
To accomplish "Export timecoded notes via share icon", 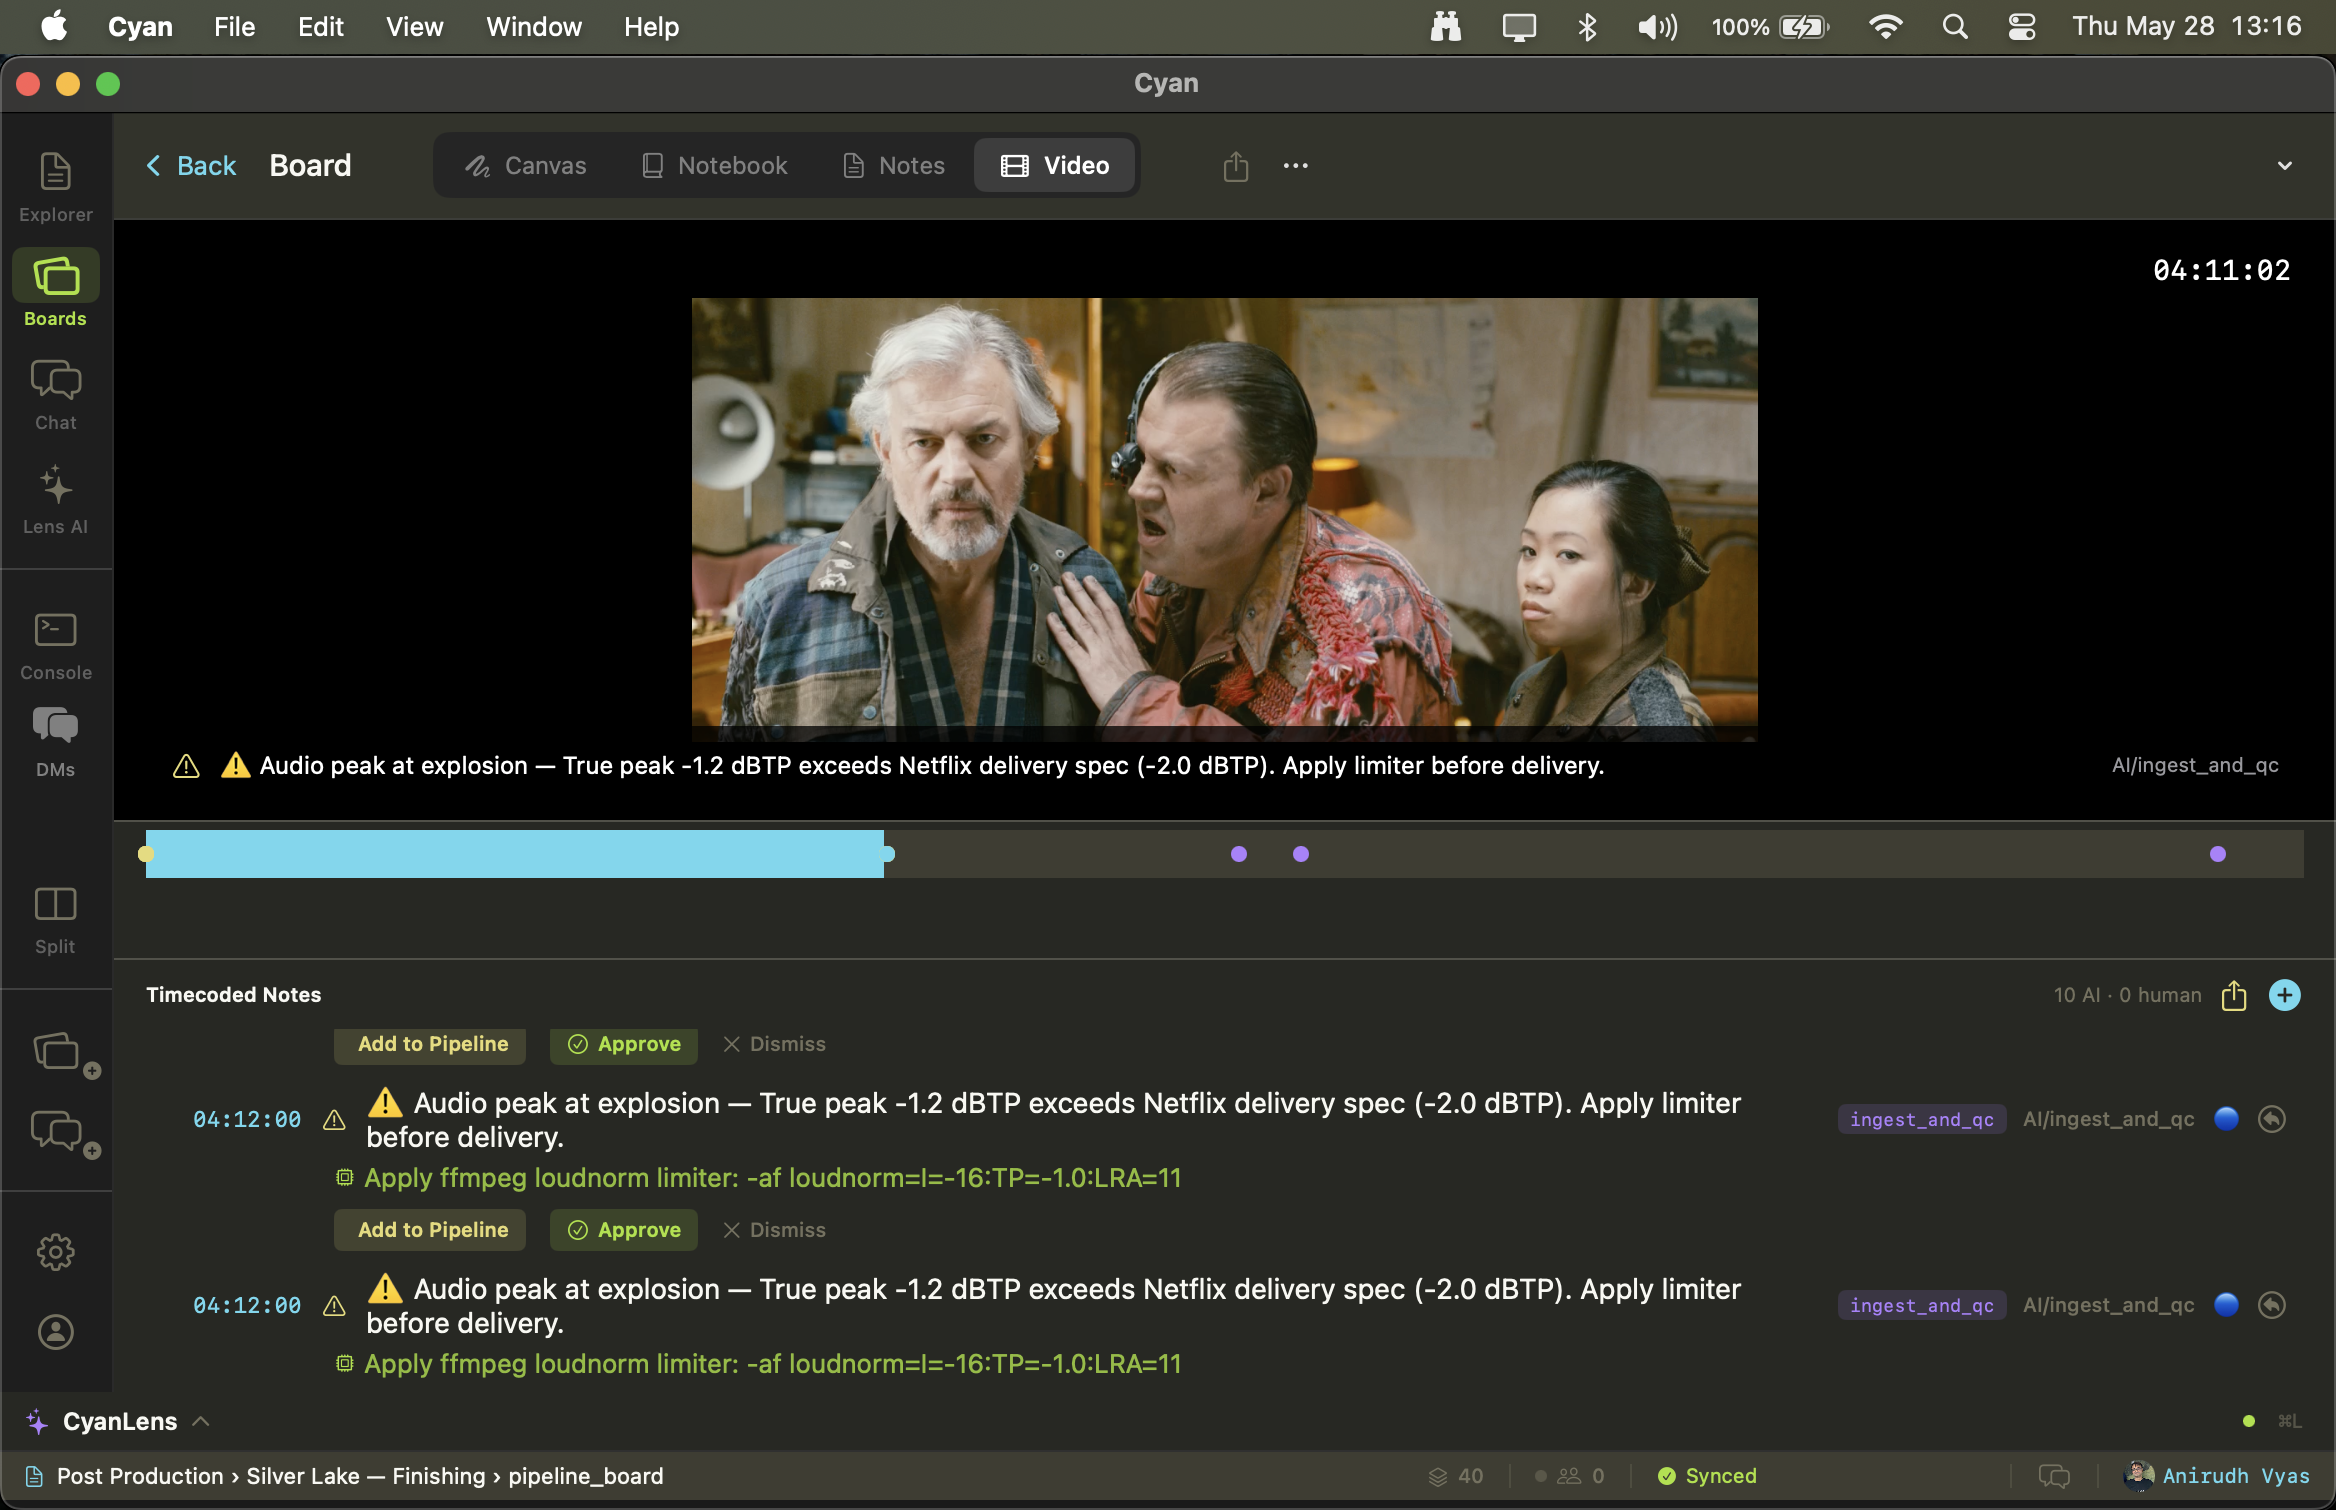I will pos(2234,995).
